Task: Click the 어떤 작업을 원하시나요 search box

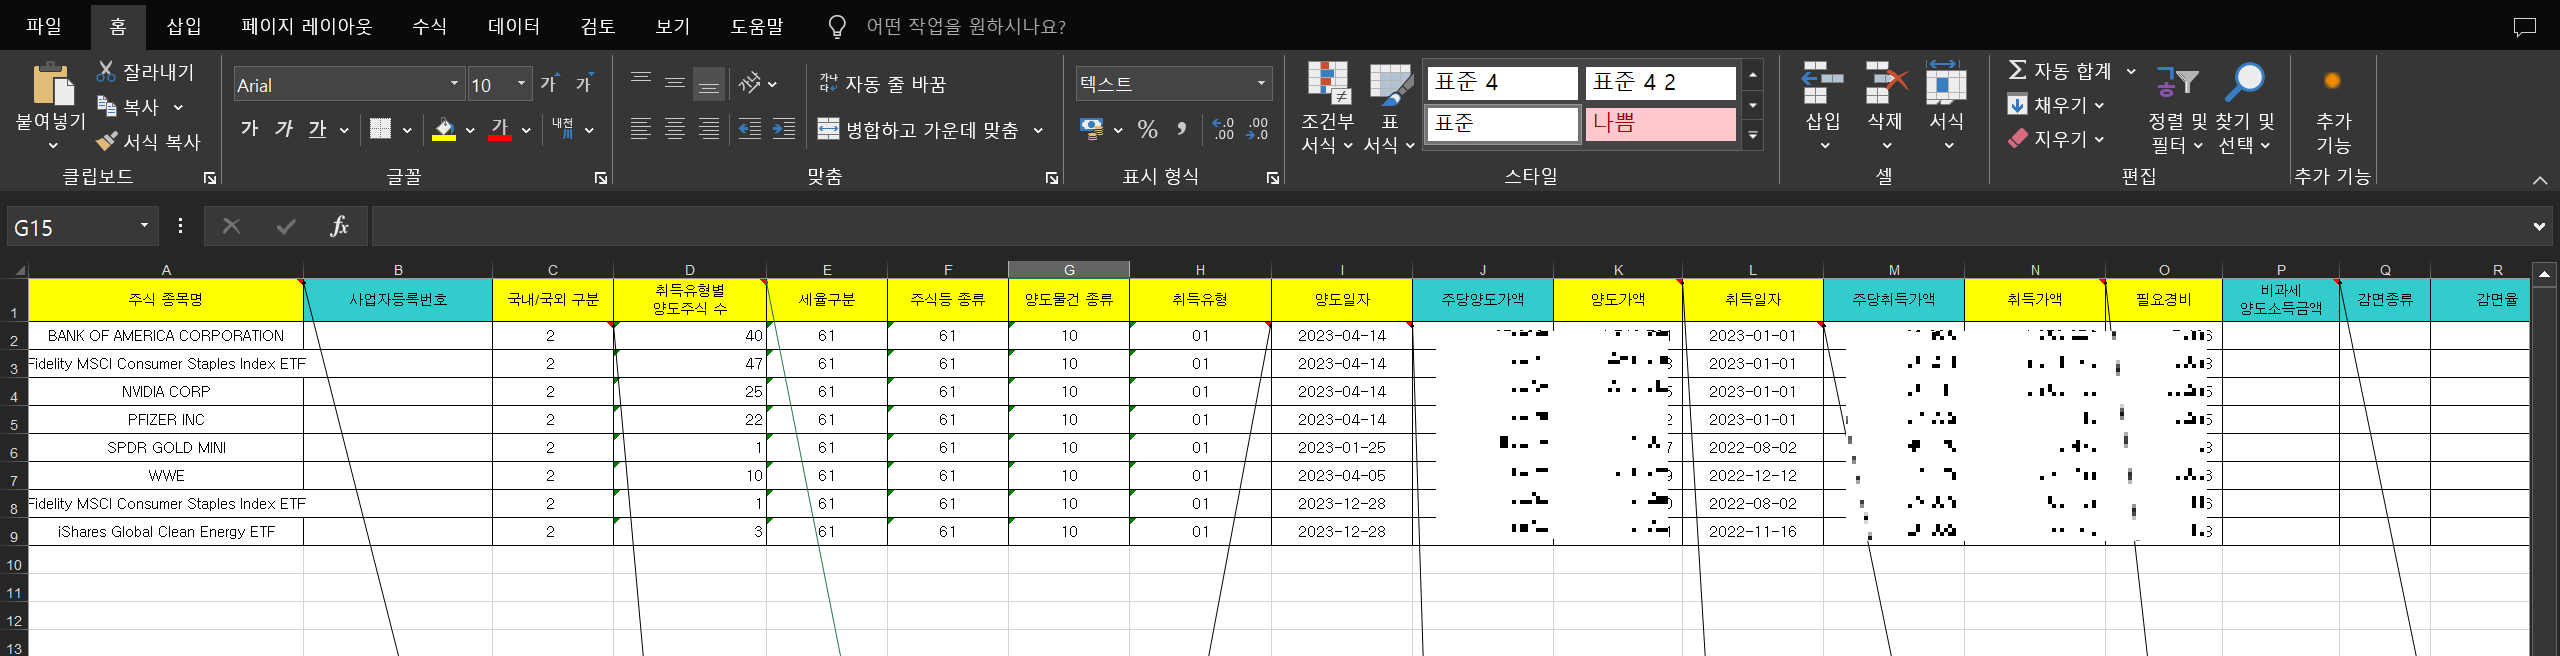Action: coord(966,26)
